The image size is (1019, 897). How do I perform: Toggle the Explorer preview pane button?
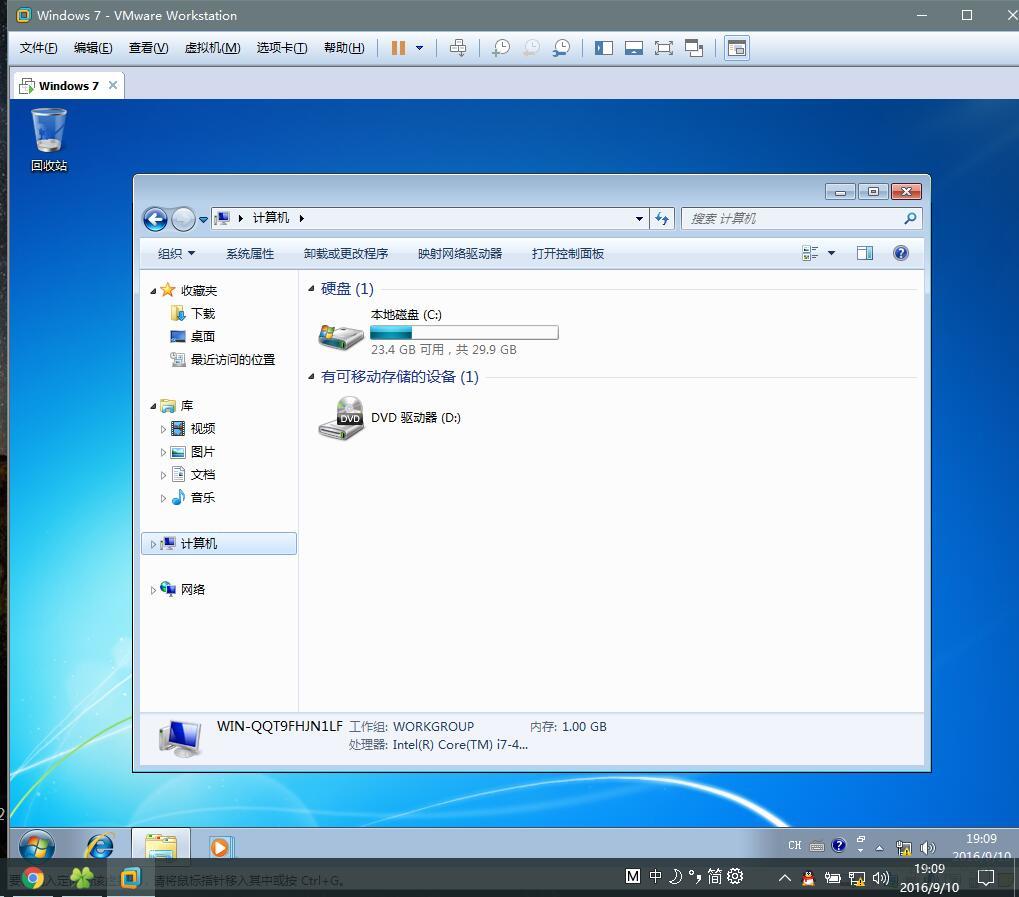tap(865, 253)
